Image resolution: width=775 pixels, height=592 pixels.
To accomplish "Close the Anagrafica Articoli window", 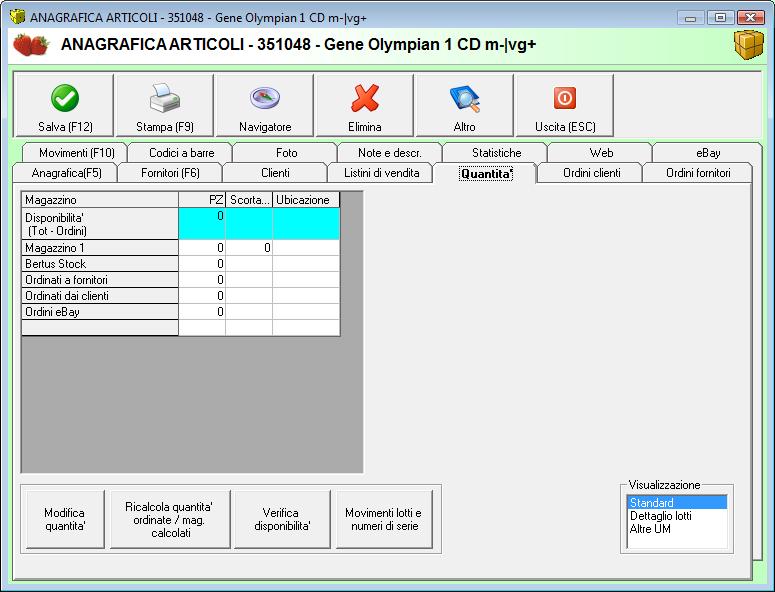I will click(x=750, y=18).
